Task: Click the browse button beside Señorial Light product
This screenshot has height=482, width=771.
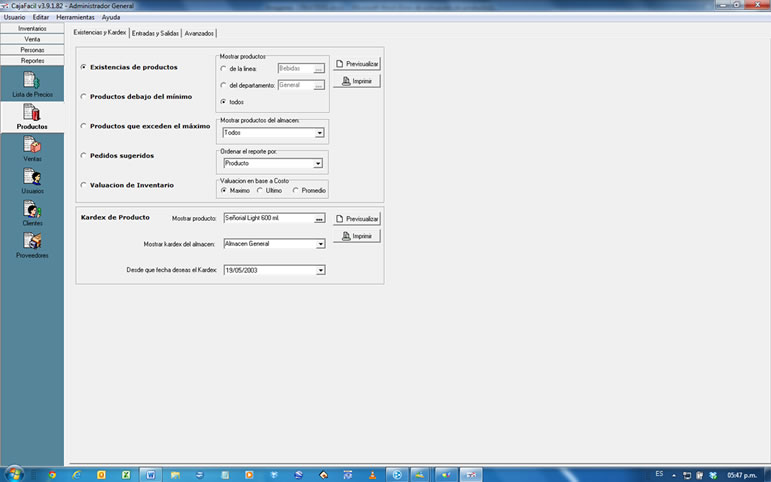Action: (x=319, y=218)
